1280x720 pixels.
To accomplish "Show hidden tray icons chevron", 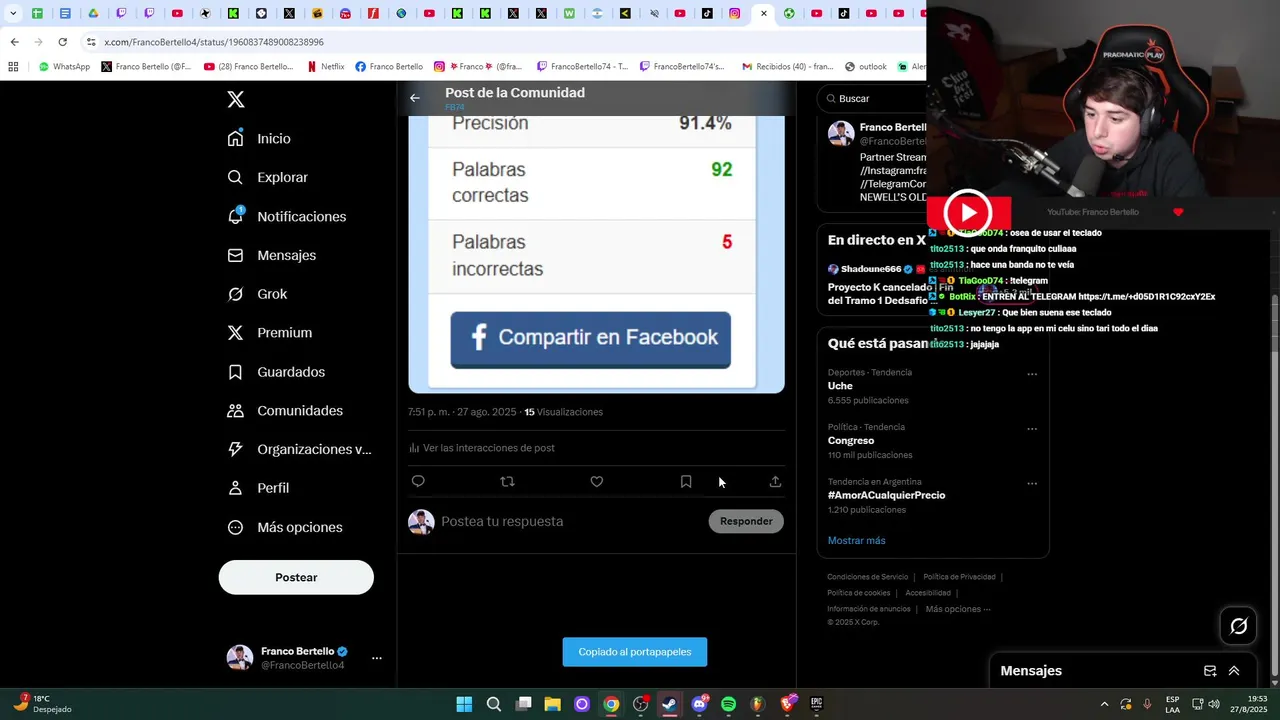I will pos(1104,704).
